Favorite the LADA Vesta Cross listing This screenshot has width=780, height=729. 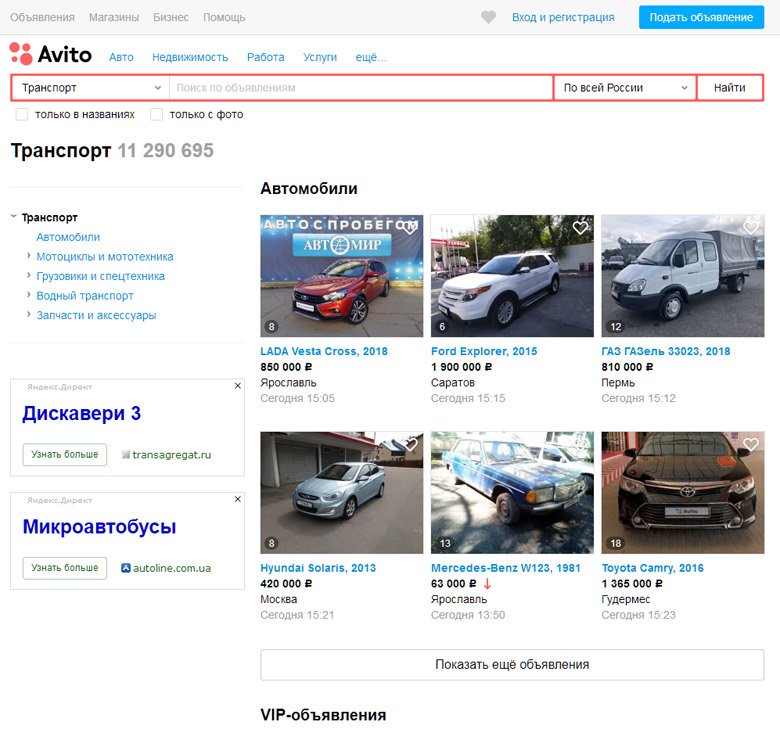(409, 228)
